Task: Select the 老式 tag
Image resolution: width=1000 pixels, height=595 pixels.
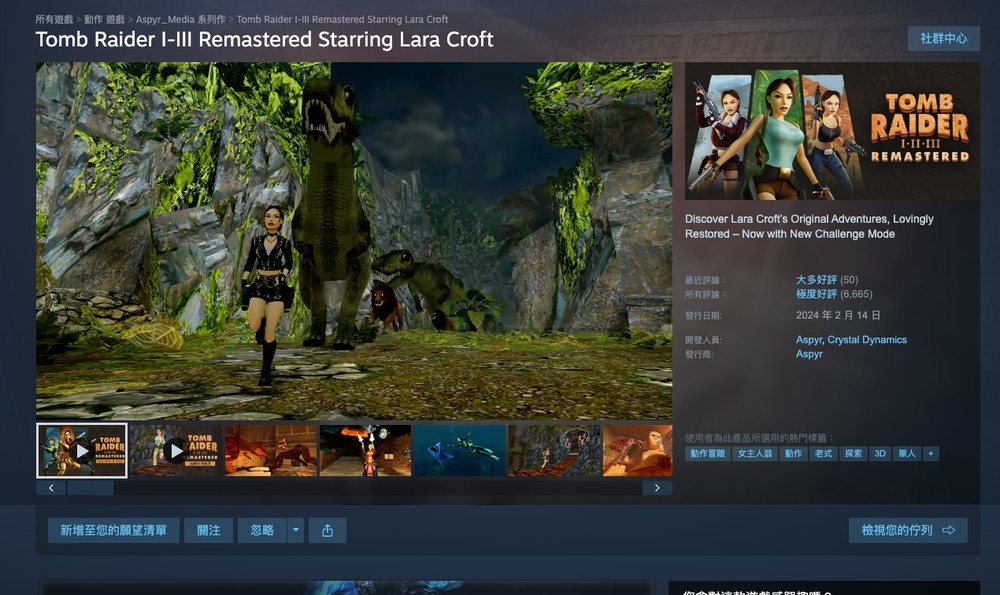Action: pos(823,453)
